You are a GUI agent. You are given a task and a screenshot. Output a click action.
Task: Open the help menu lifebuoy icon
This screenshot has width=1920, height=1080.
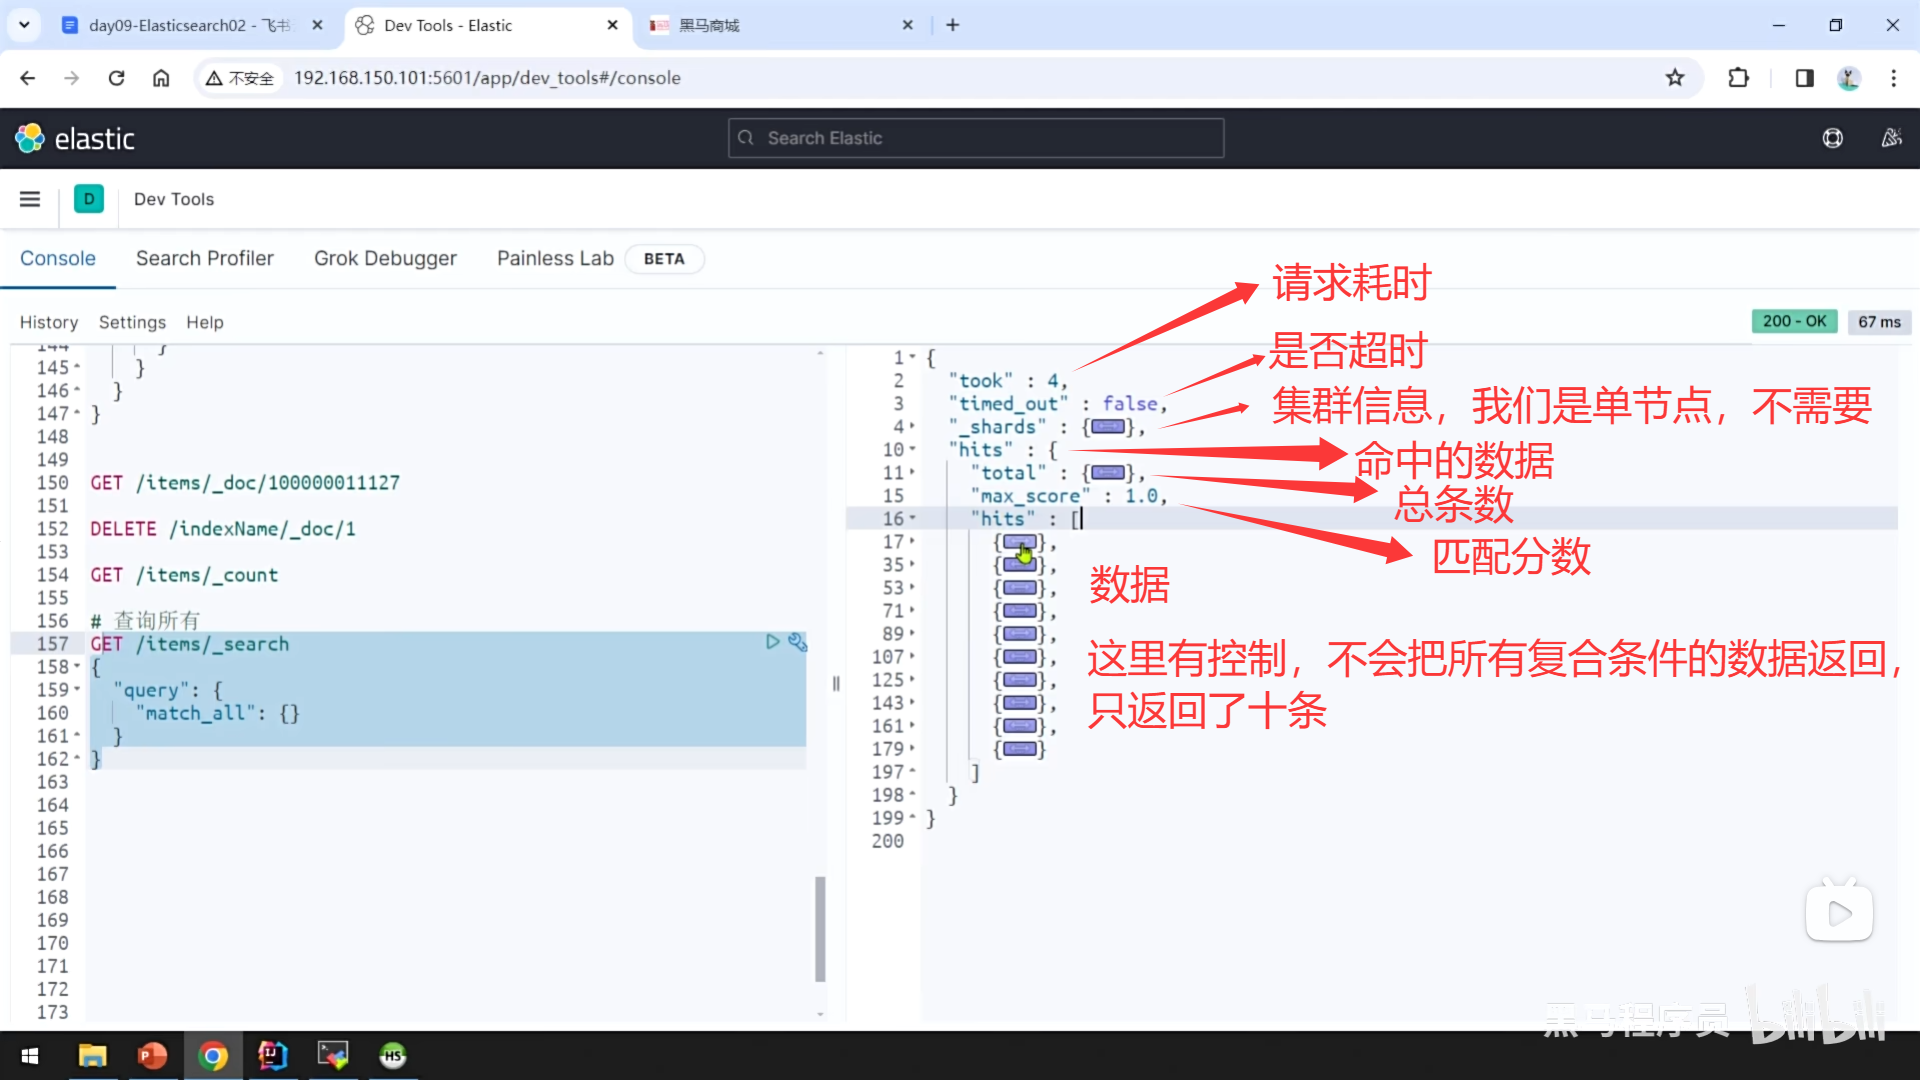pos(1832,138)
